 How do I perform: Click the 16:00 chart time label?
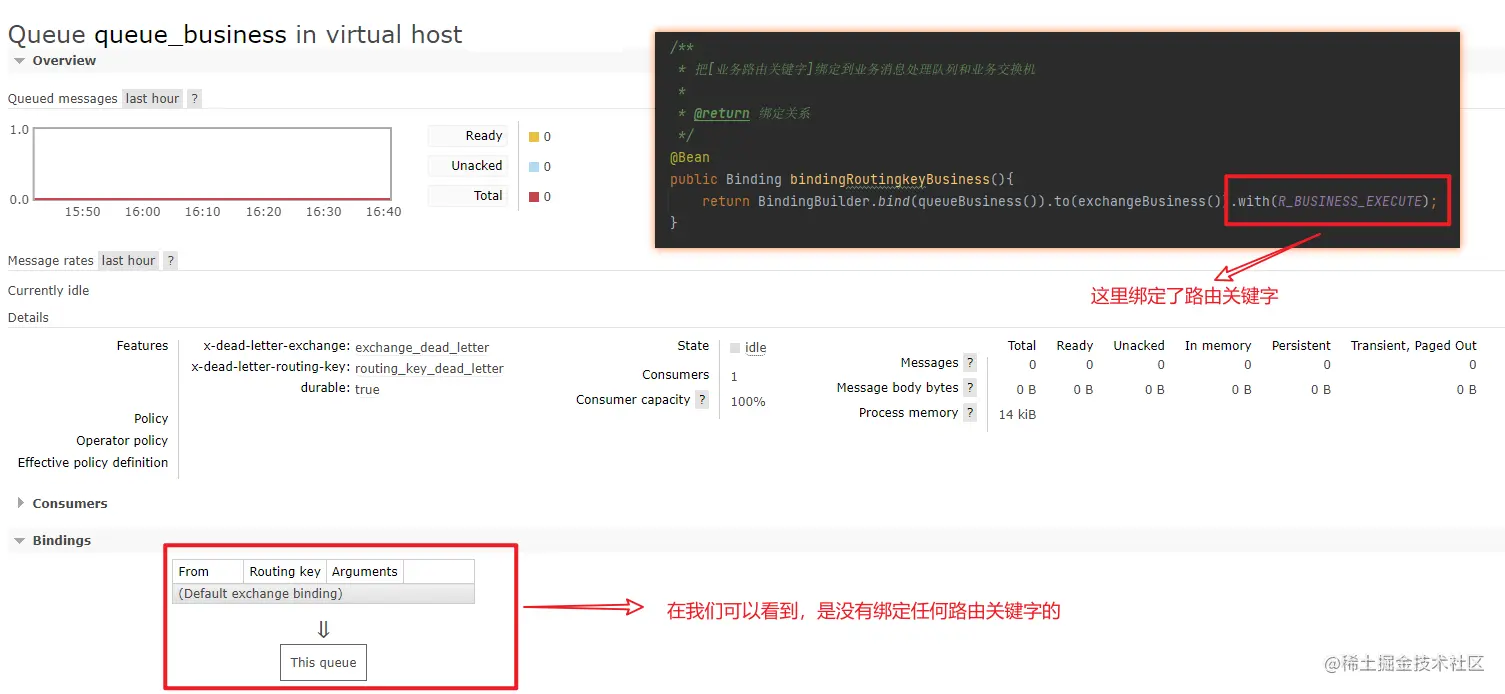pyautogui.click(x=143, y=212)
